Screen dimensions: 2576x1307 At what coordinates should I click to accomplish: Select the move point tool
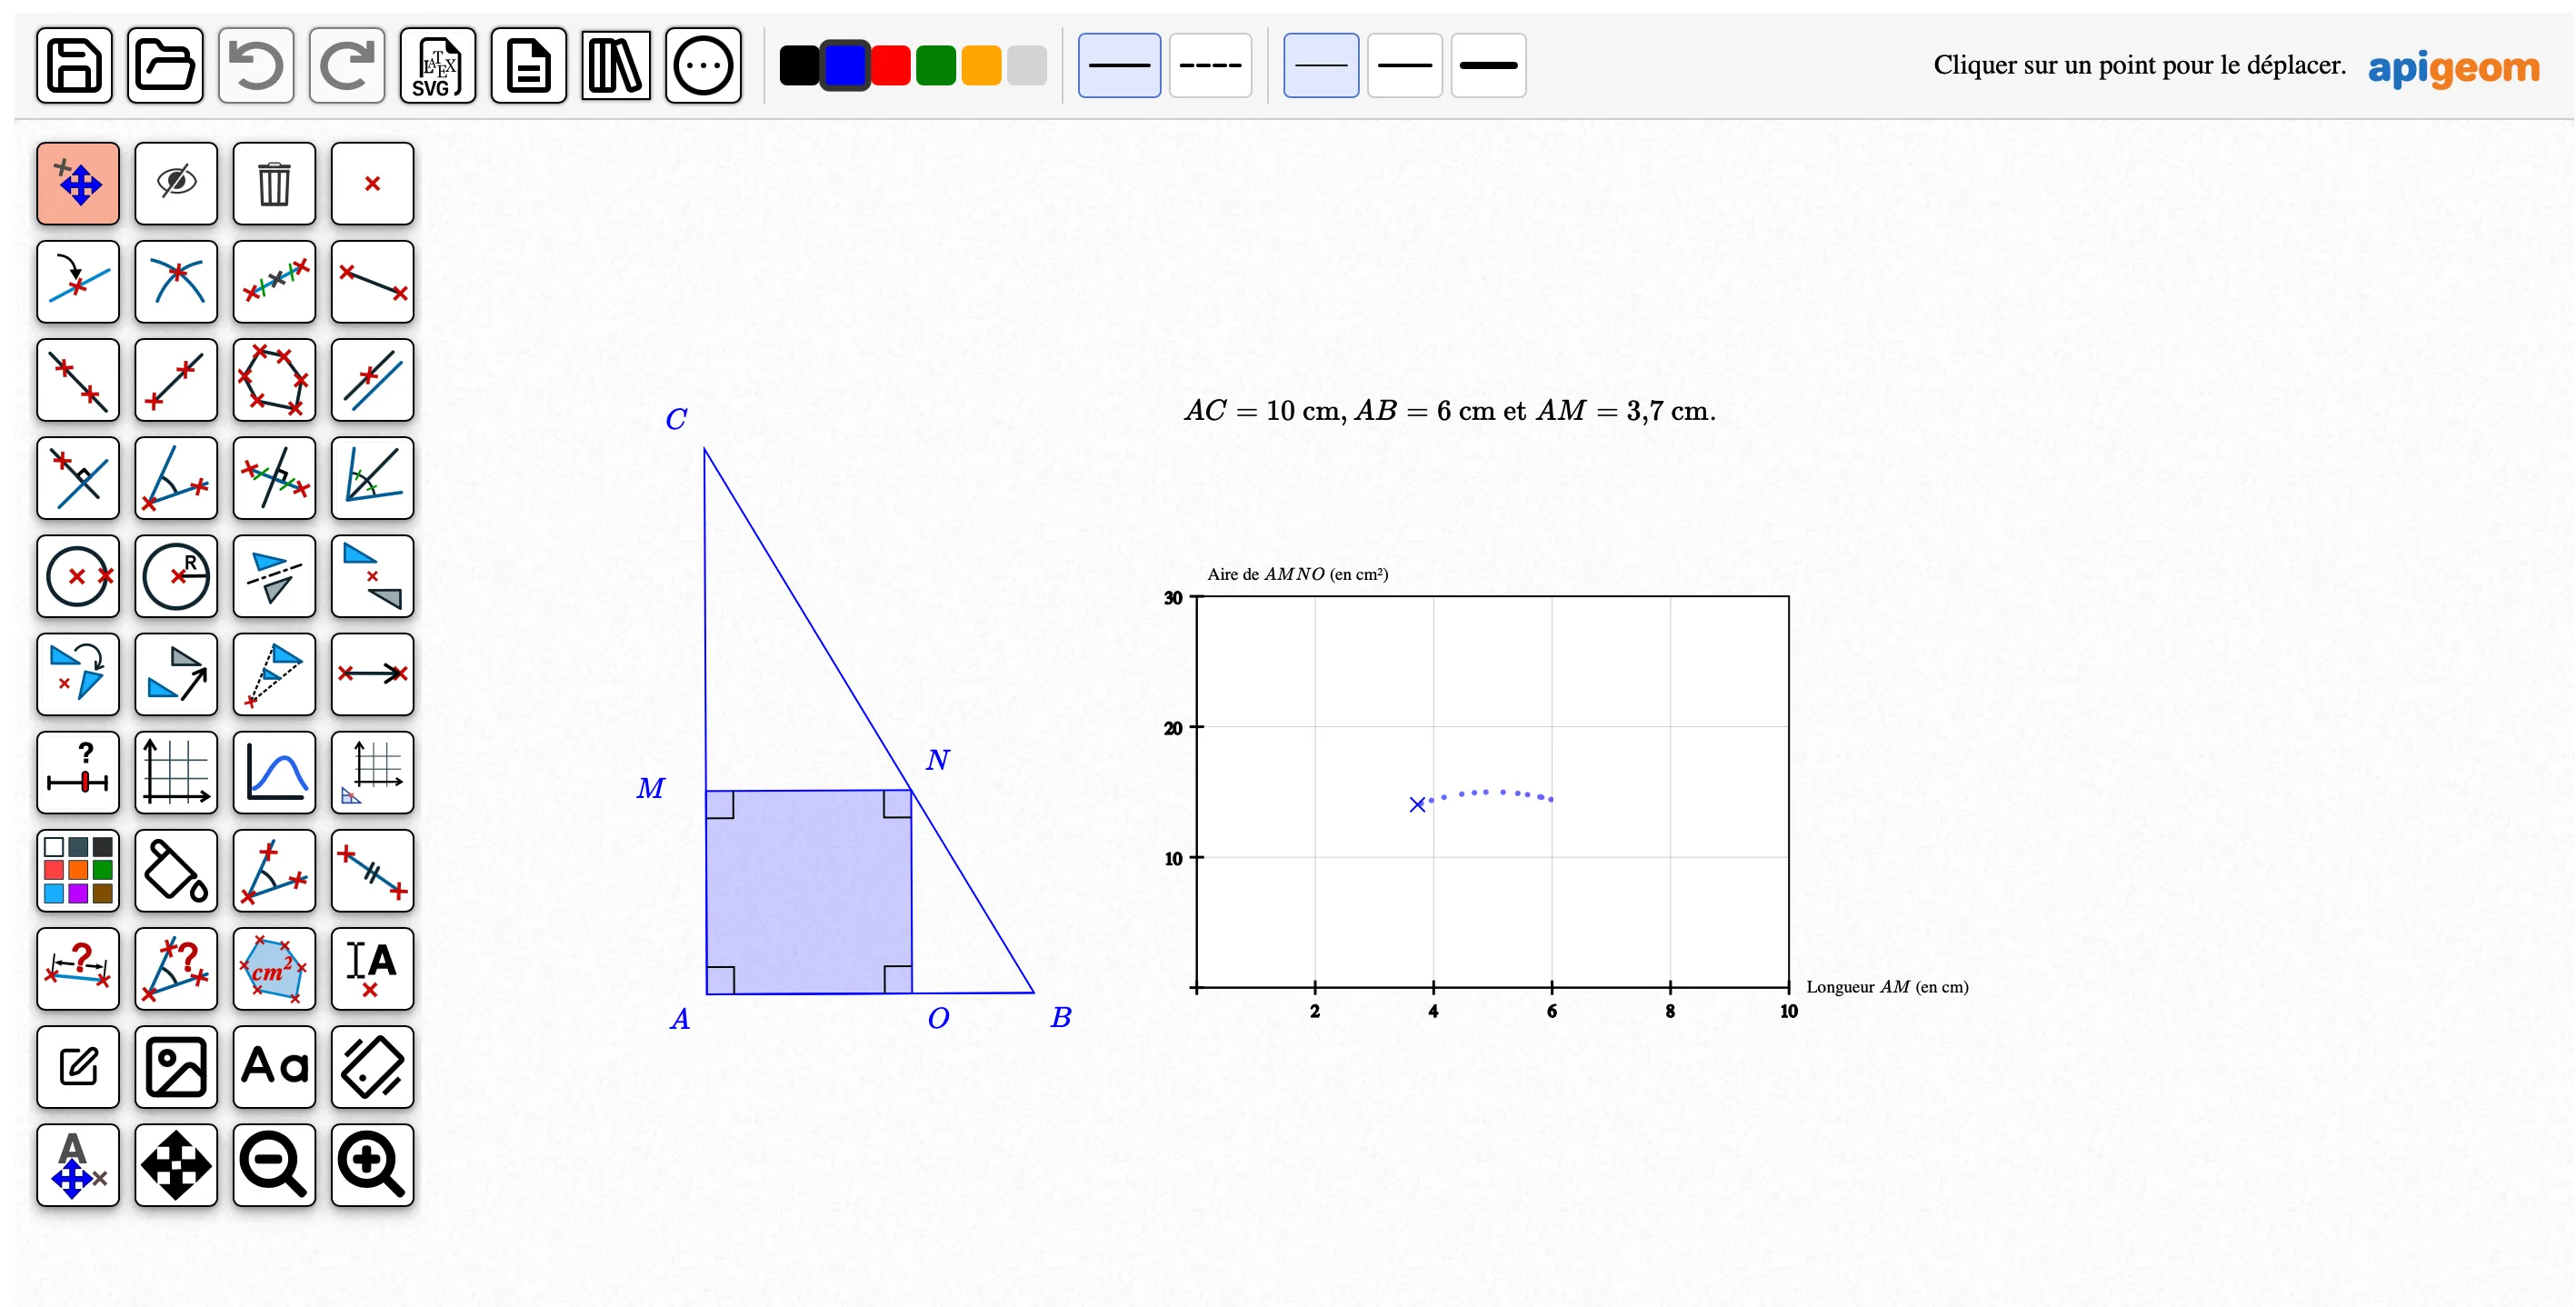point(78,183)
